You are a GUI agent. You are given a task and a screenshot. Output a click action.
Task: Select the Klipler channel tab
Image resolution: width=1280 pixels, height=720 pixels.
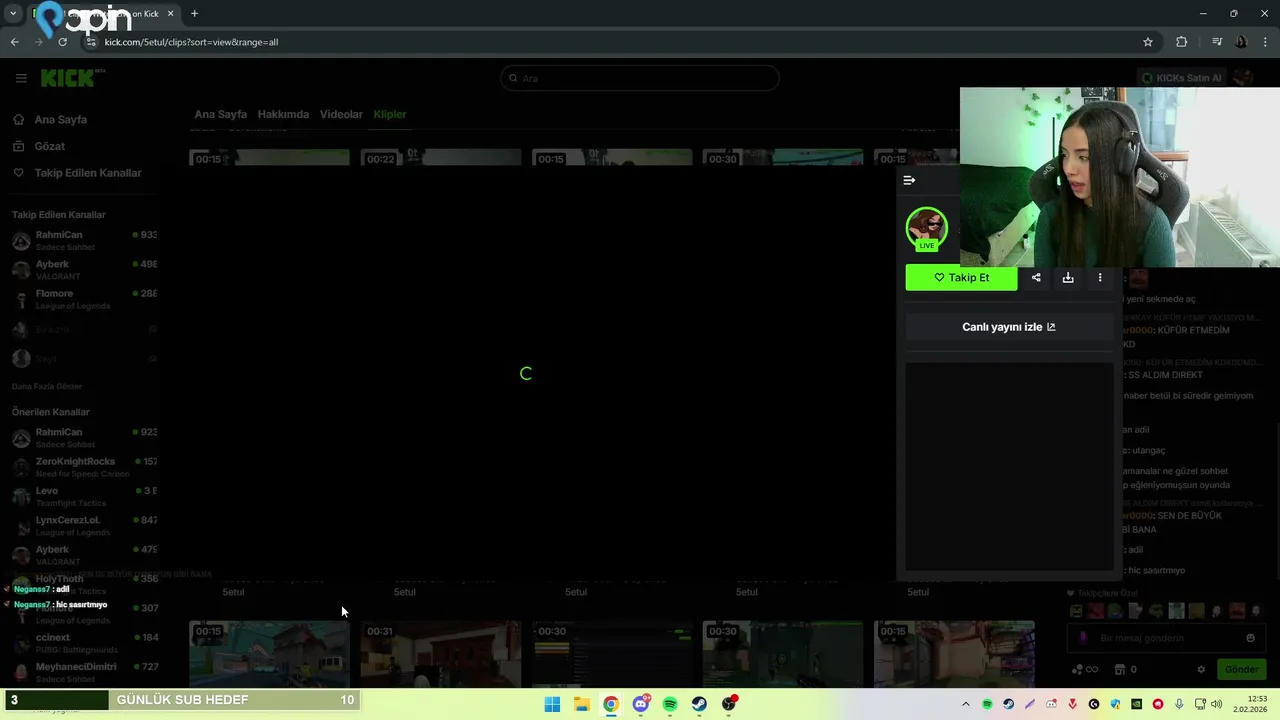coord(390,114)
